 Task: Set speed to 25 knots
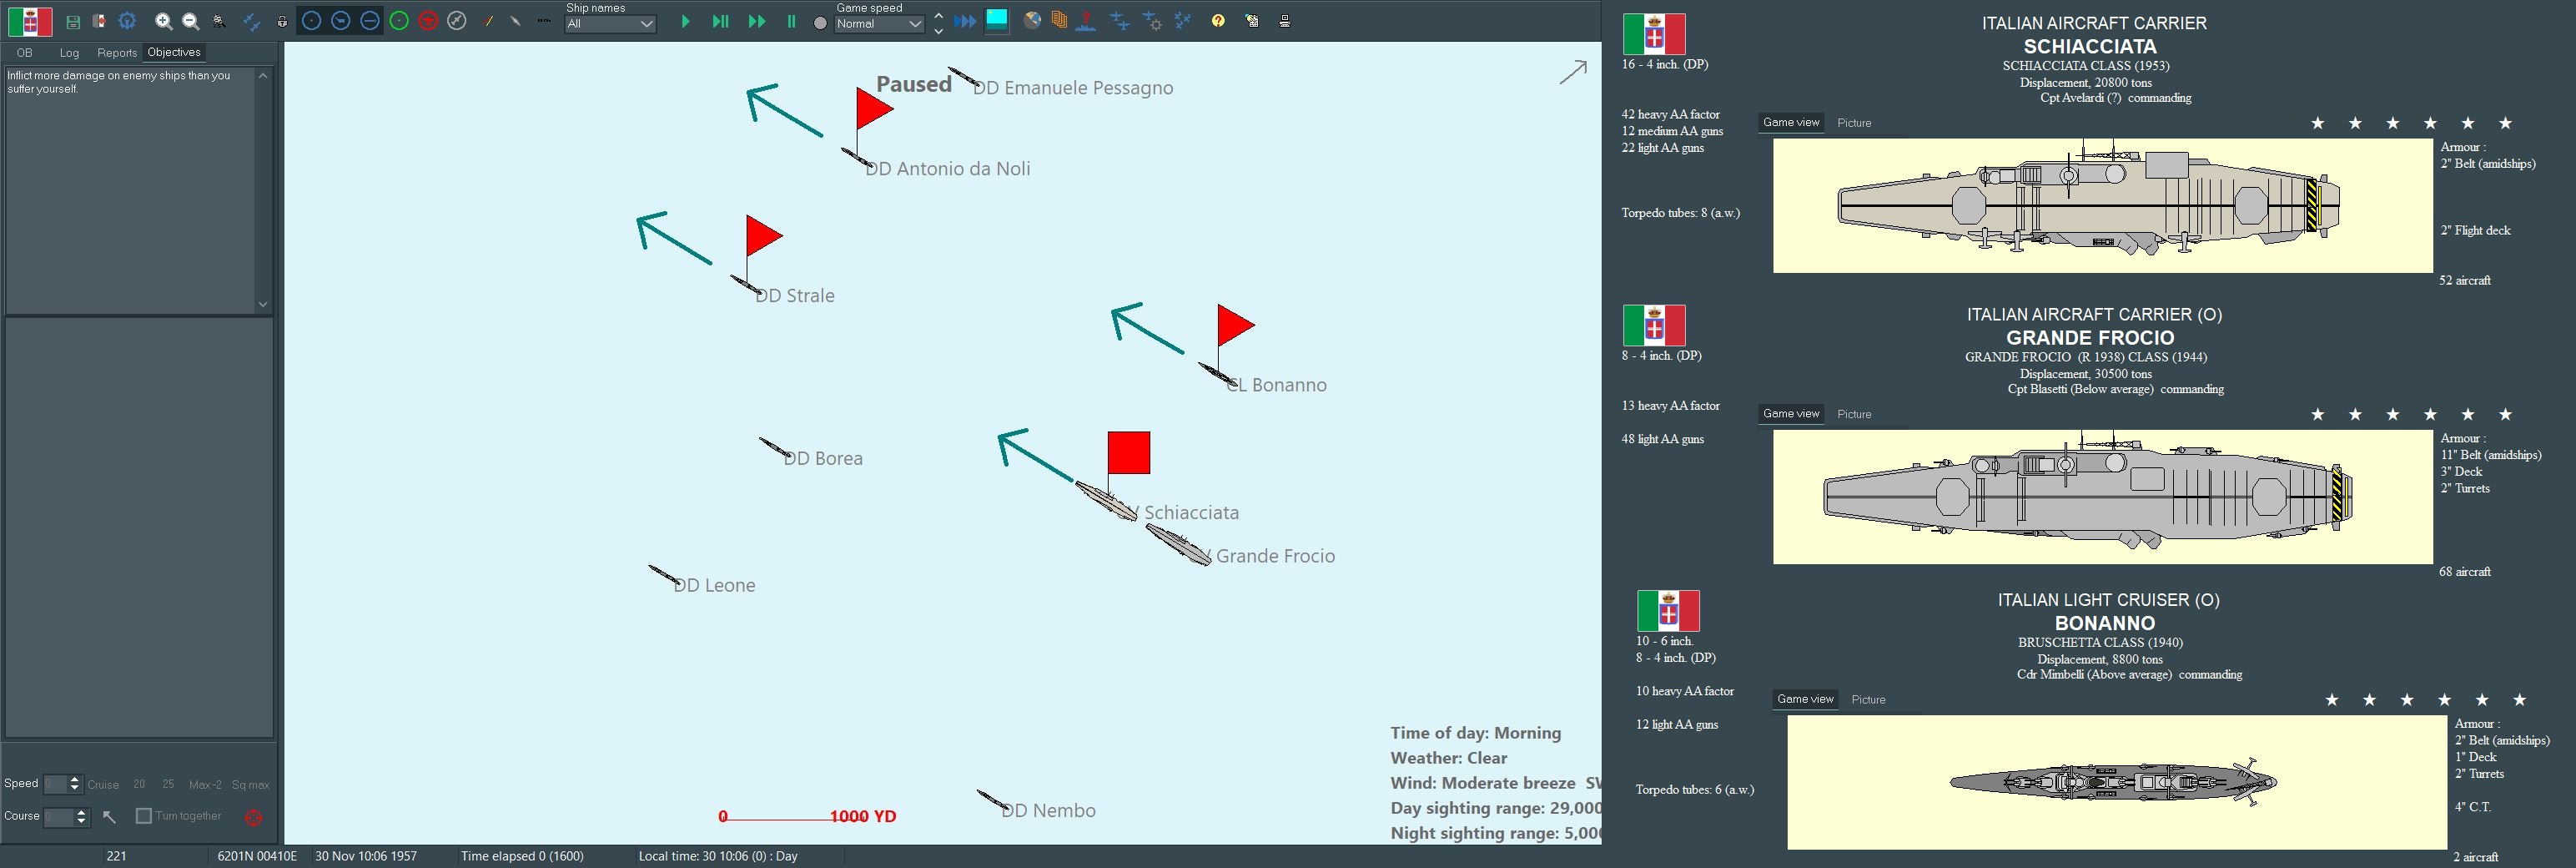point(168,785)
